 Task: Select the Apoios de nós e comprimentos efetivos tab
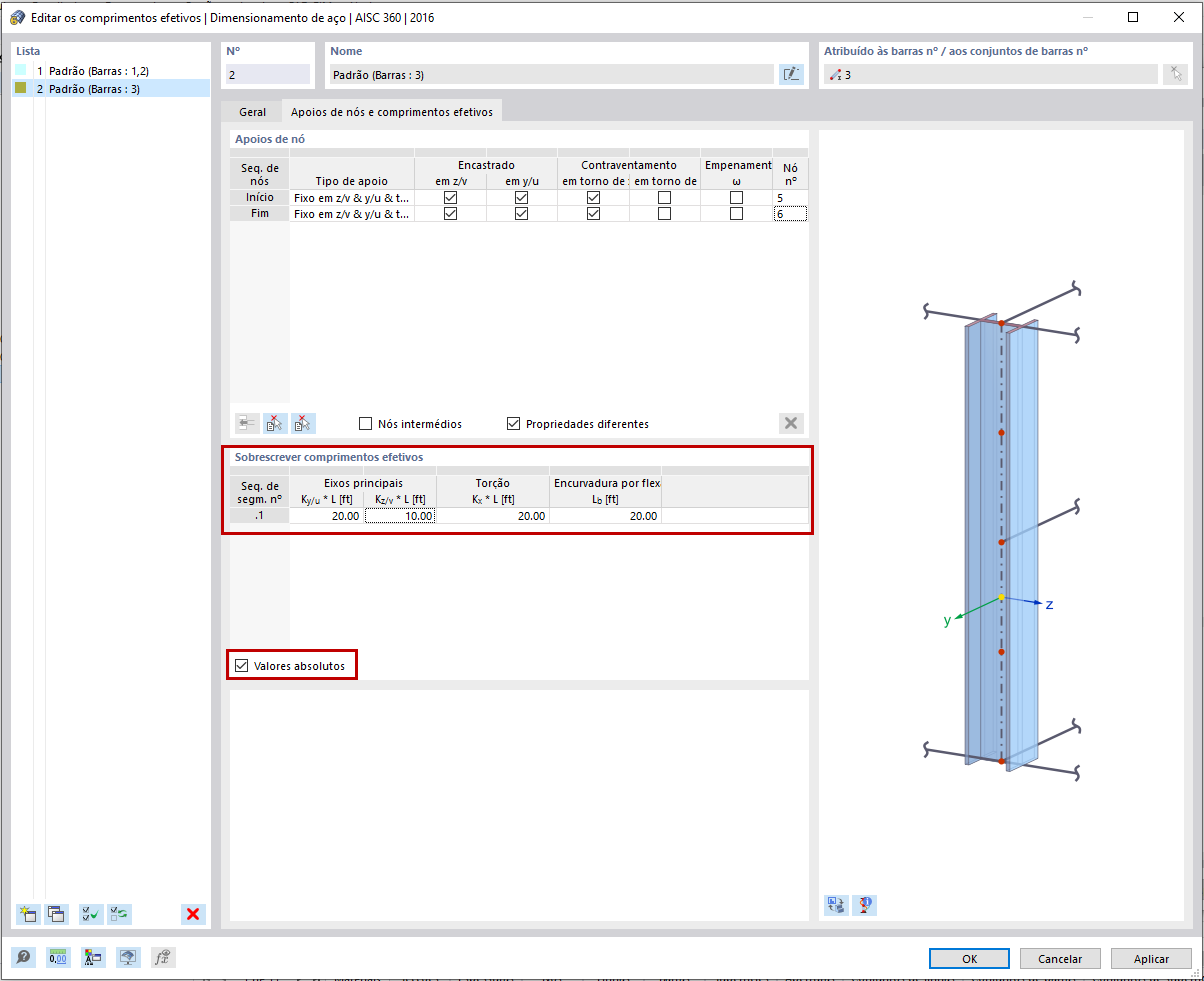pyautogui.click(x=392, y=112)
